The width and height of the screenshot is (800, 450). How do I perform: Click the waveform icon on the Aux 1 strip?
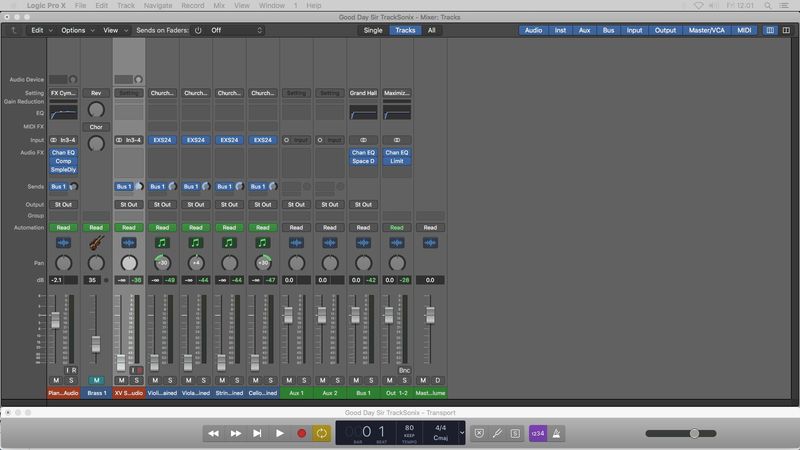pos(296,243)
